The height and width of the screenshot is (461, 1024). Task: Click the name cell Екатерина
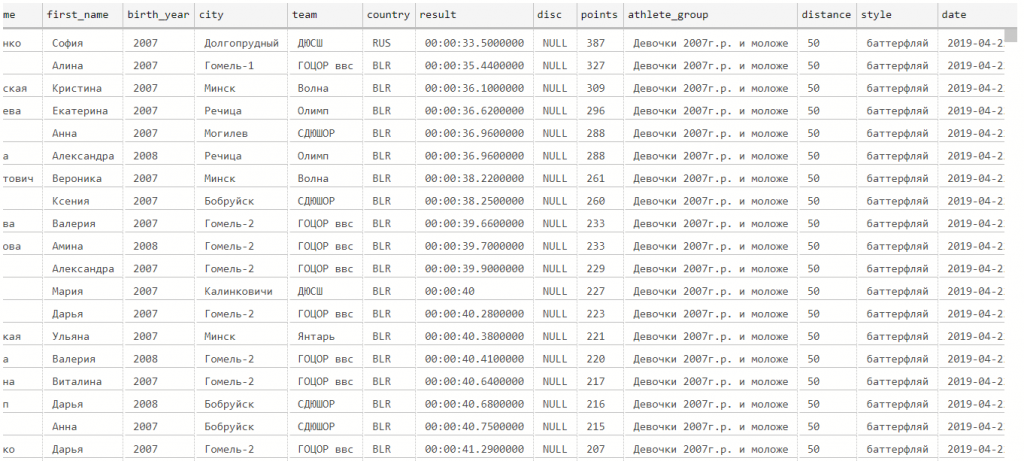point(80,111)
